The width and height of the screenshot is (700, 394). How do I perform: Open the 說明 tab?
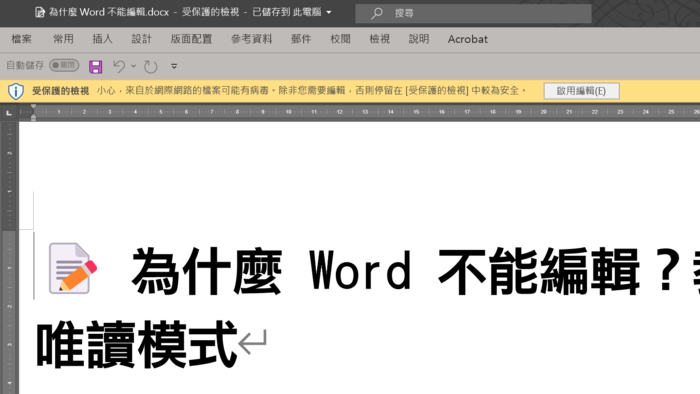(x=419, y=39)
